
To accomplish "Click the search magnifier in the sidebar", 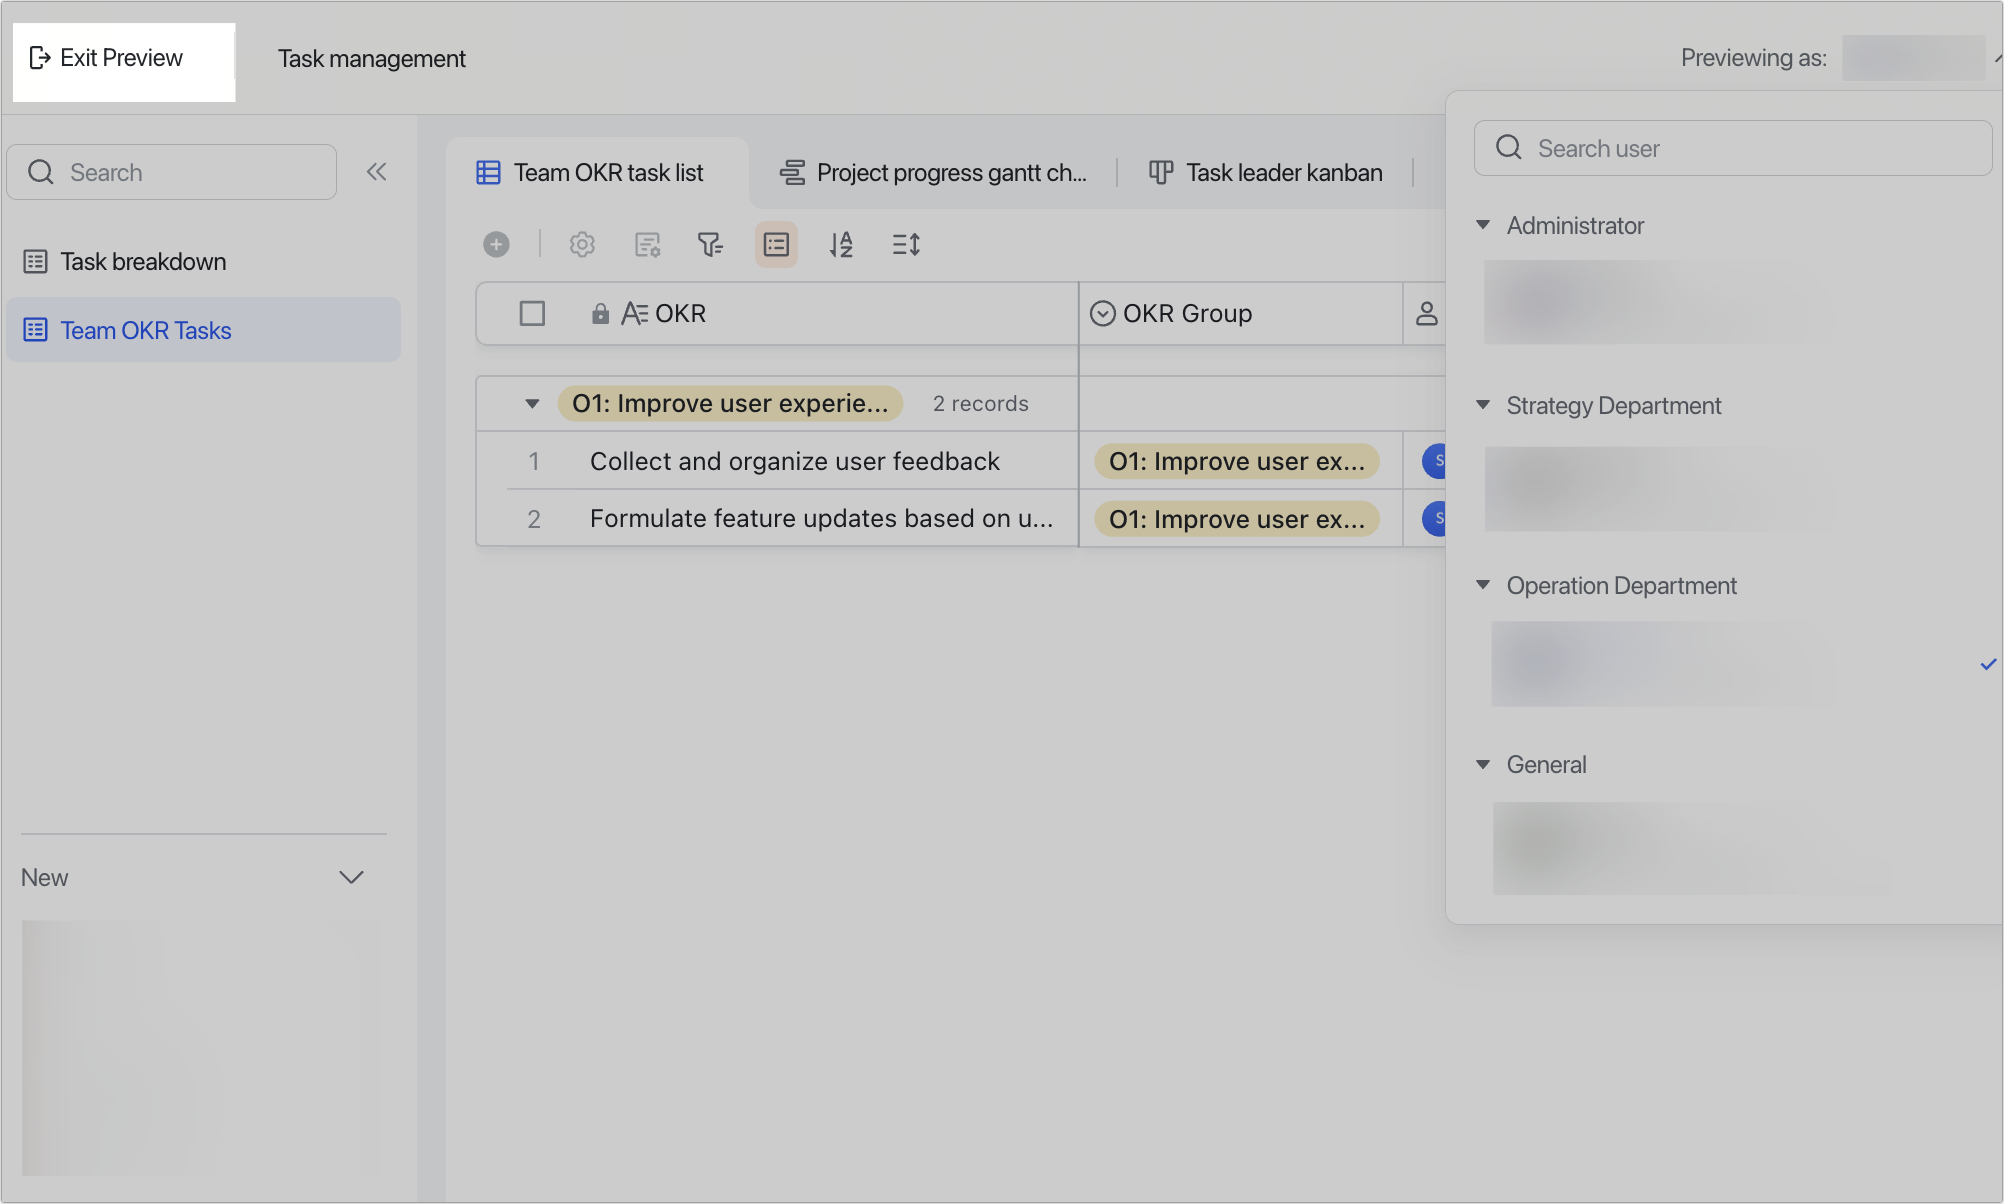I will (x=41, y=171).
